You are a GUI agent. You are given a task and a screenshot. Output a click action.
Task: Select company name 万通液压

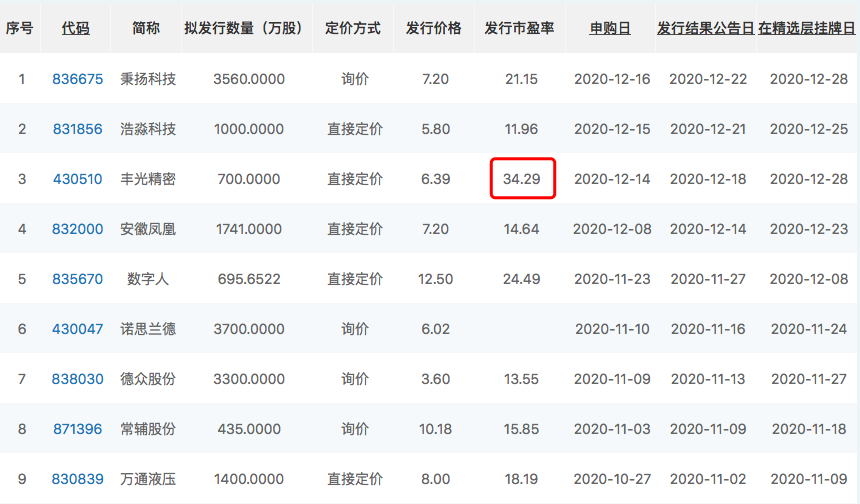(148, 479)
